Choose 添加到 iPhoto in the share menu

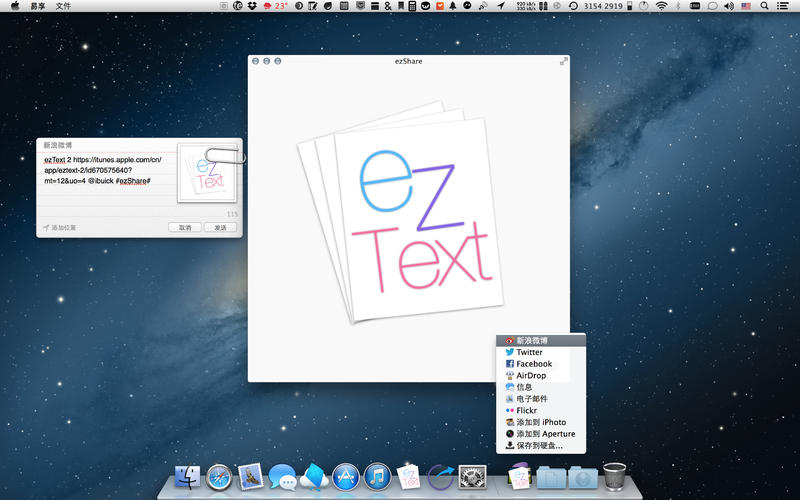[x=541, y=422]
